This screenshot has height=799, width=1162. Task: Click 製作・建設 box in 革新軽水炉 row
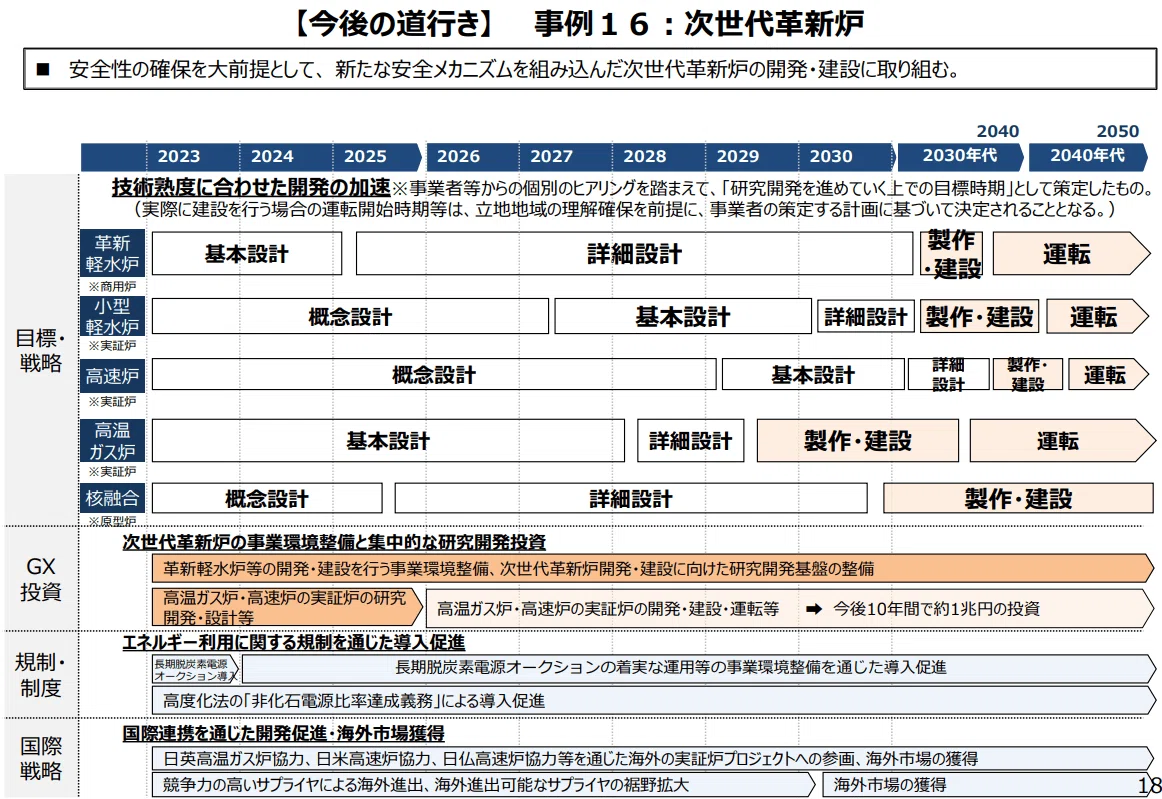tap(952, 254)
